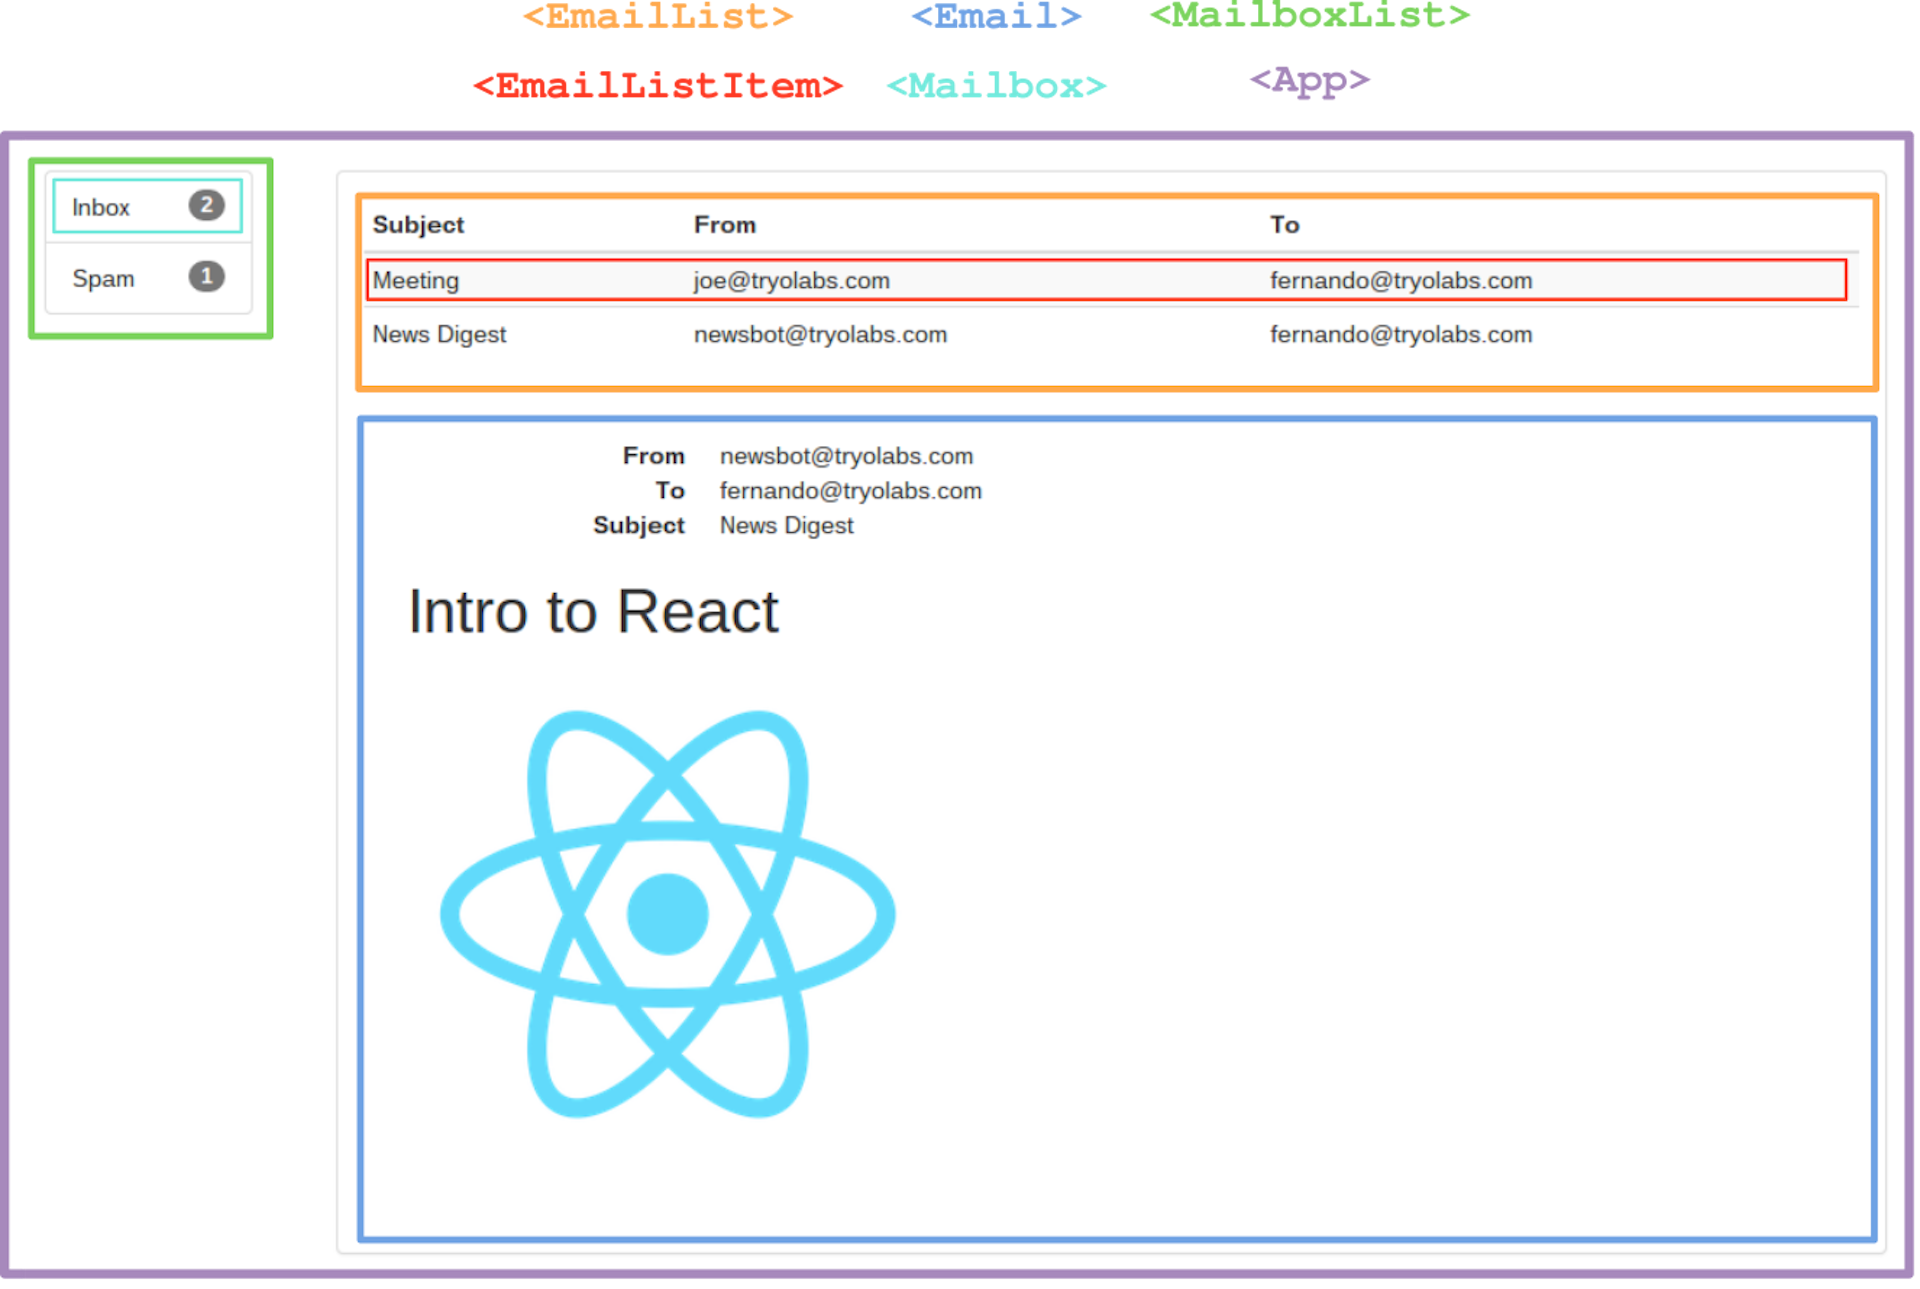Click the Inbox unread count badge showing 2
This screenshot has width=1920, height=1289.
206,206
